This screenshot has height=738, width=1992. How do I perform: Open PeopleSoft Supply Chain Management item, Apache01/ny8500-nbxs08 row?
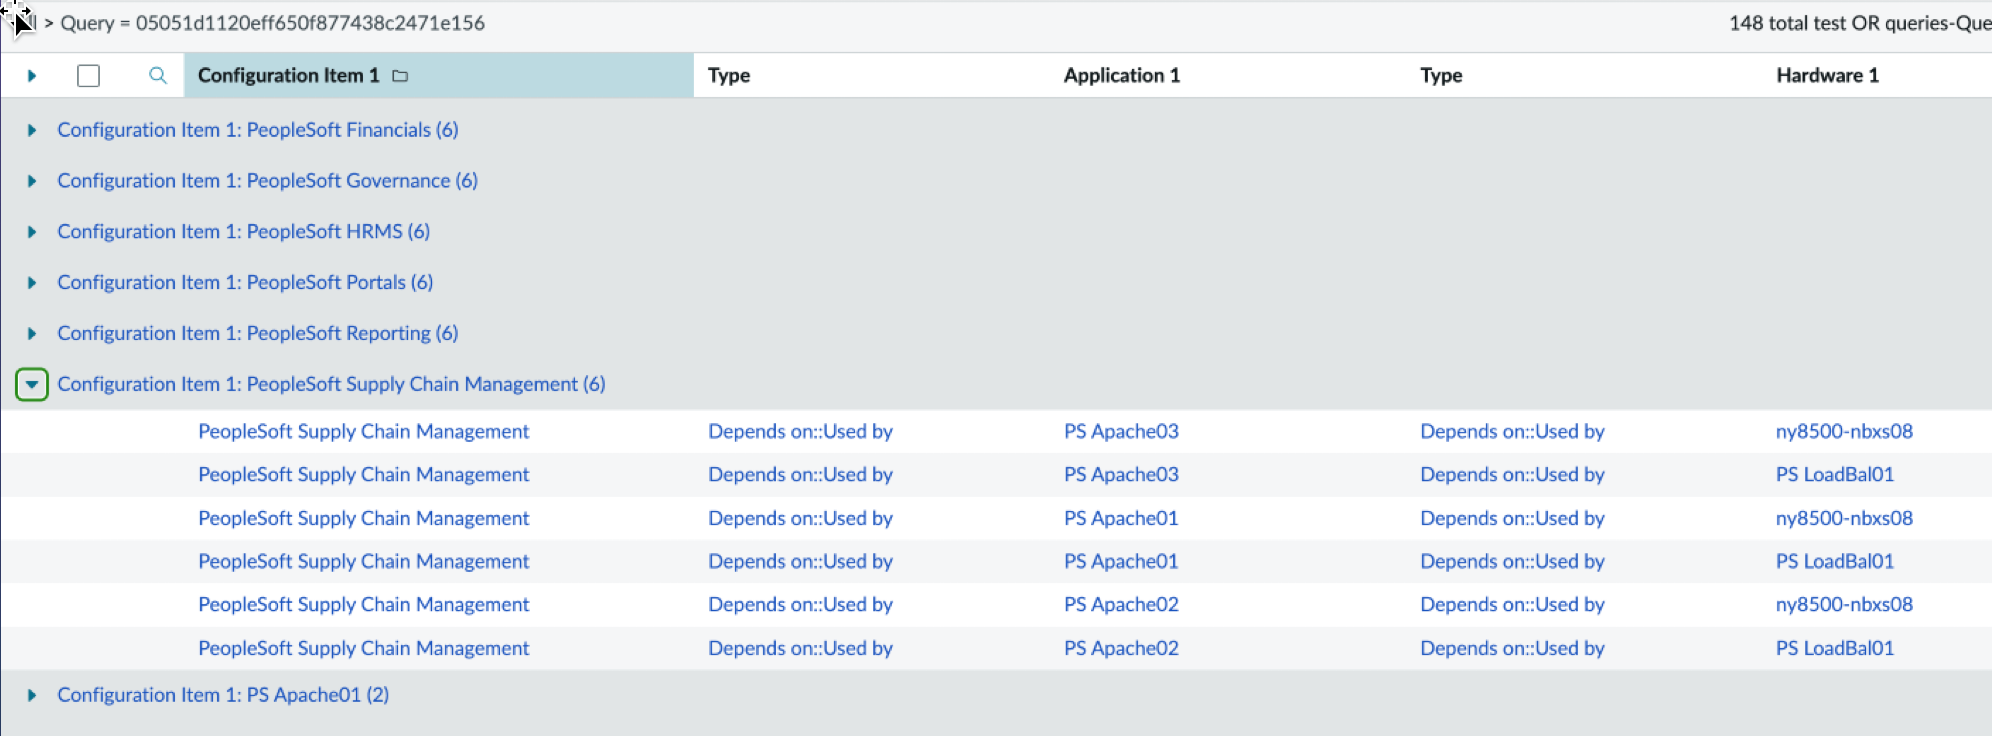click(x=364, y=519)
